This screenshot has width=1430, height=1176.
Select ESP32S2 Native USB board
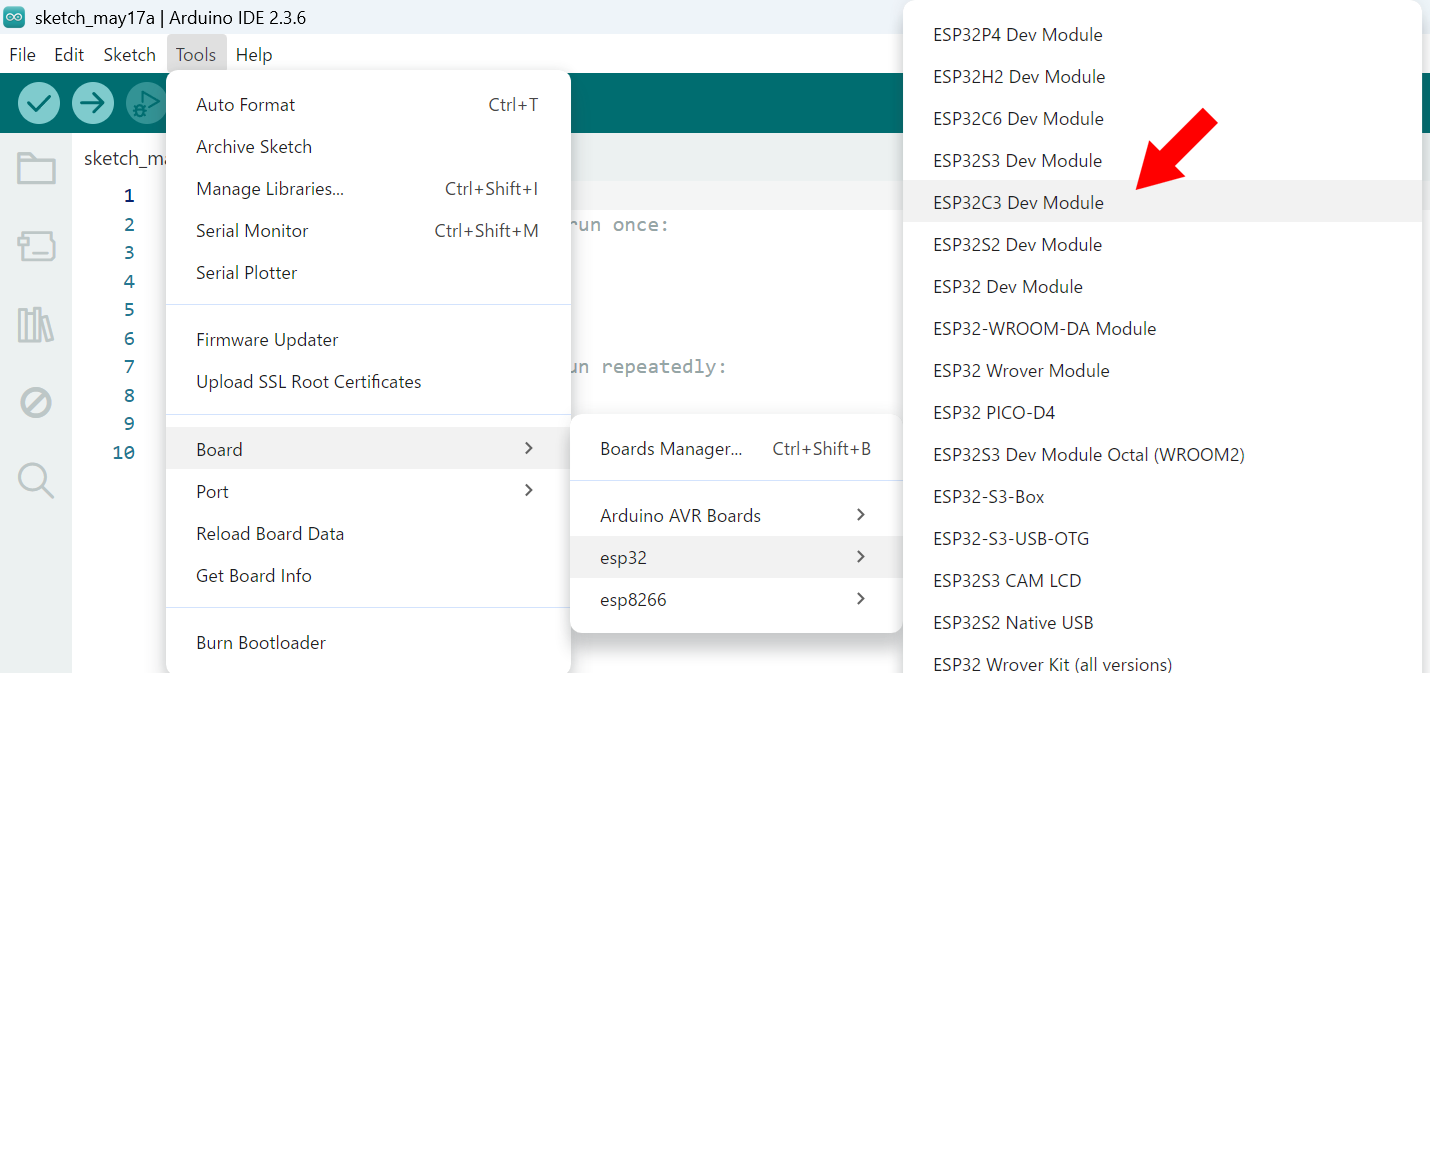click(1162, 623)
